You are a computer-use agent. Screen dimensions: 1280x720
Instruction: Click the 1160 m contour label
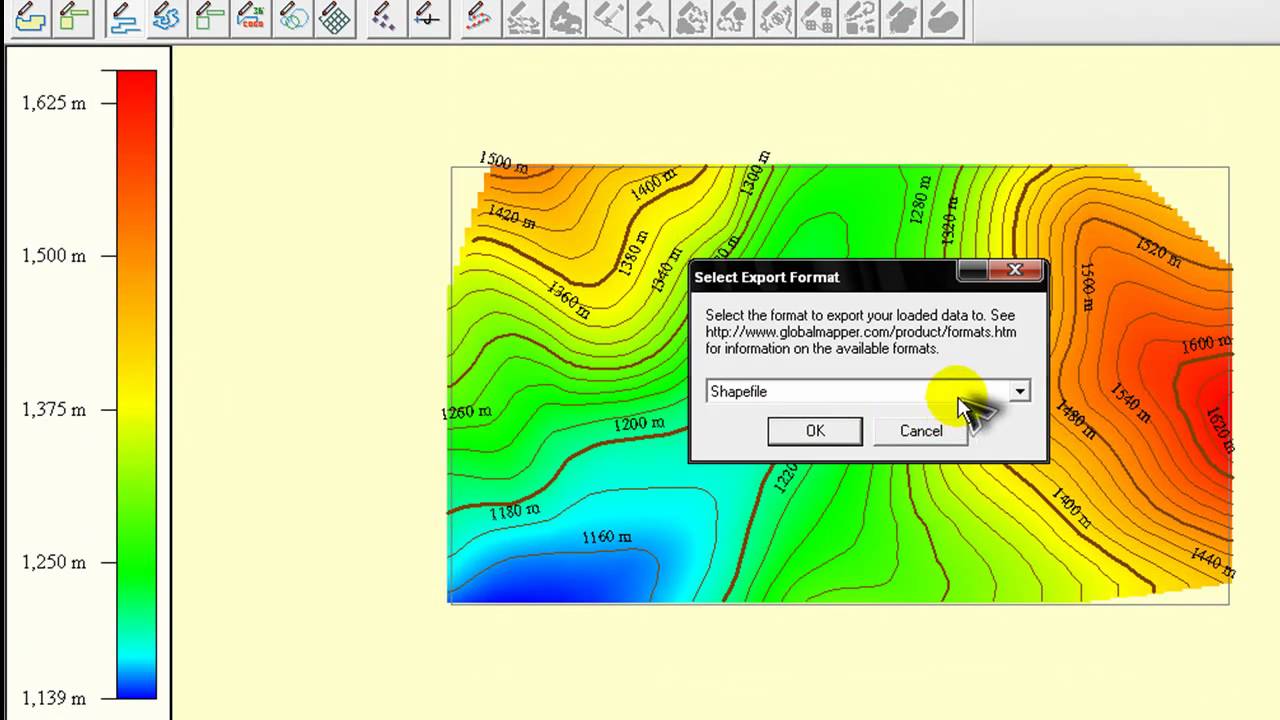(x=607, y=538)
